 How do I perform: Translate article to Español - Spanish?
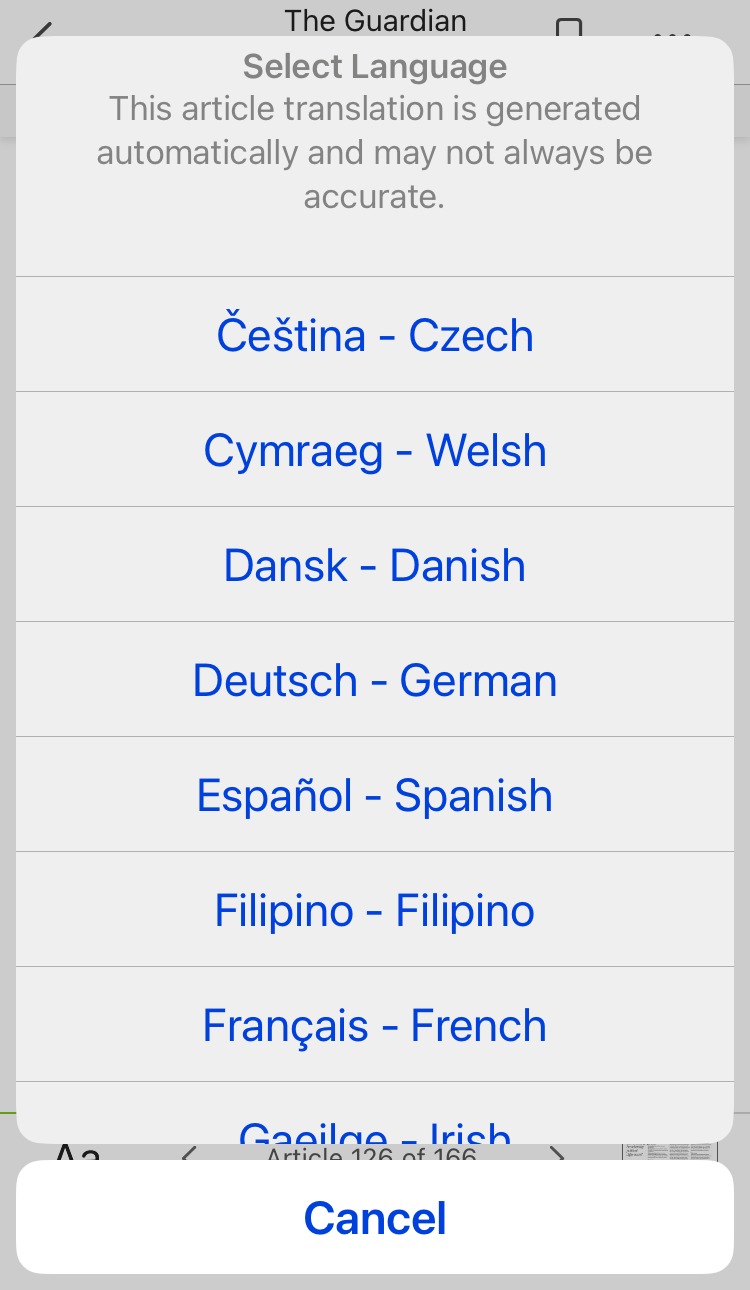tap(375, 795)
